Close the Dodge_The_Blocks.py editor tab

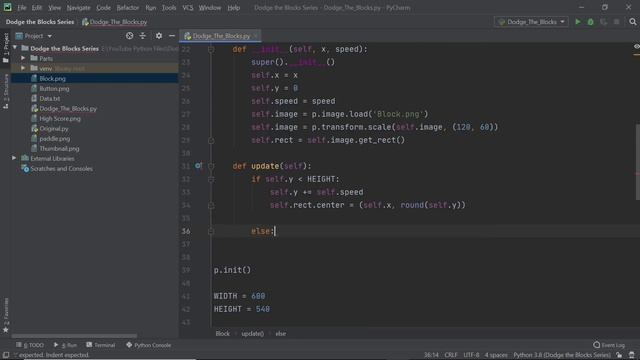256,36
